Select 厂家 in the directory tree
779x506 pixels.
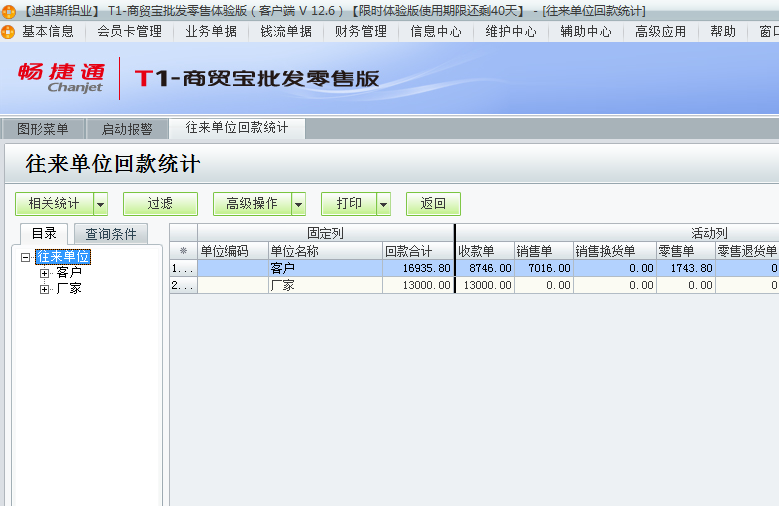pyautogui.click(x=69, y=288)
